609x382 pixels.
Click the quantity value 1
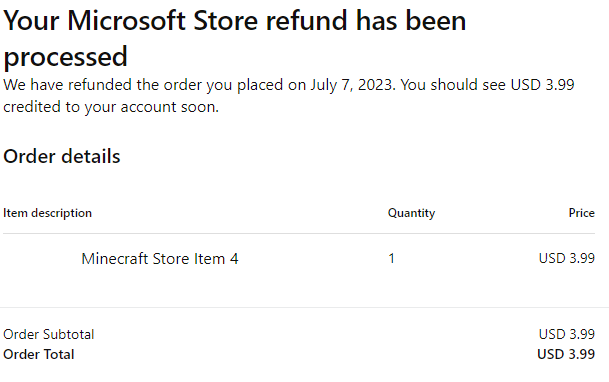coord(392,259)
